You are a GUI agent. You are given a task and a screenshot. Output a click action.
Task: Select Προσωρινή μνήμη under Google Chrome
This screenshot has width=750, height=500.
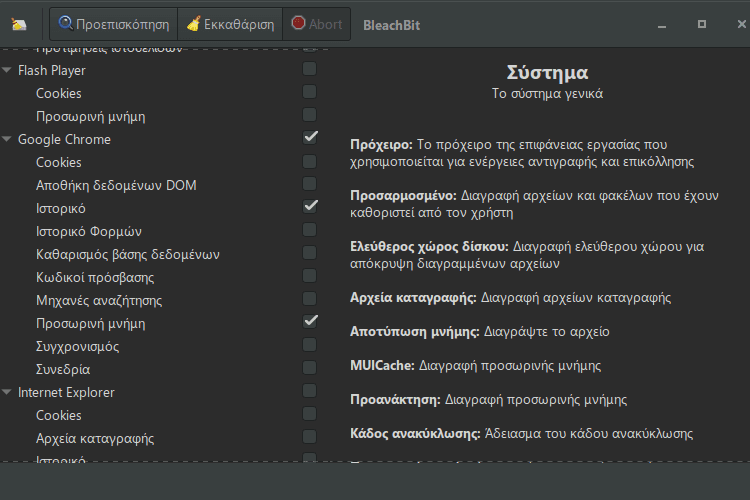pos(90,323)
